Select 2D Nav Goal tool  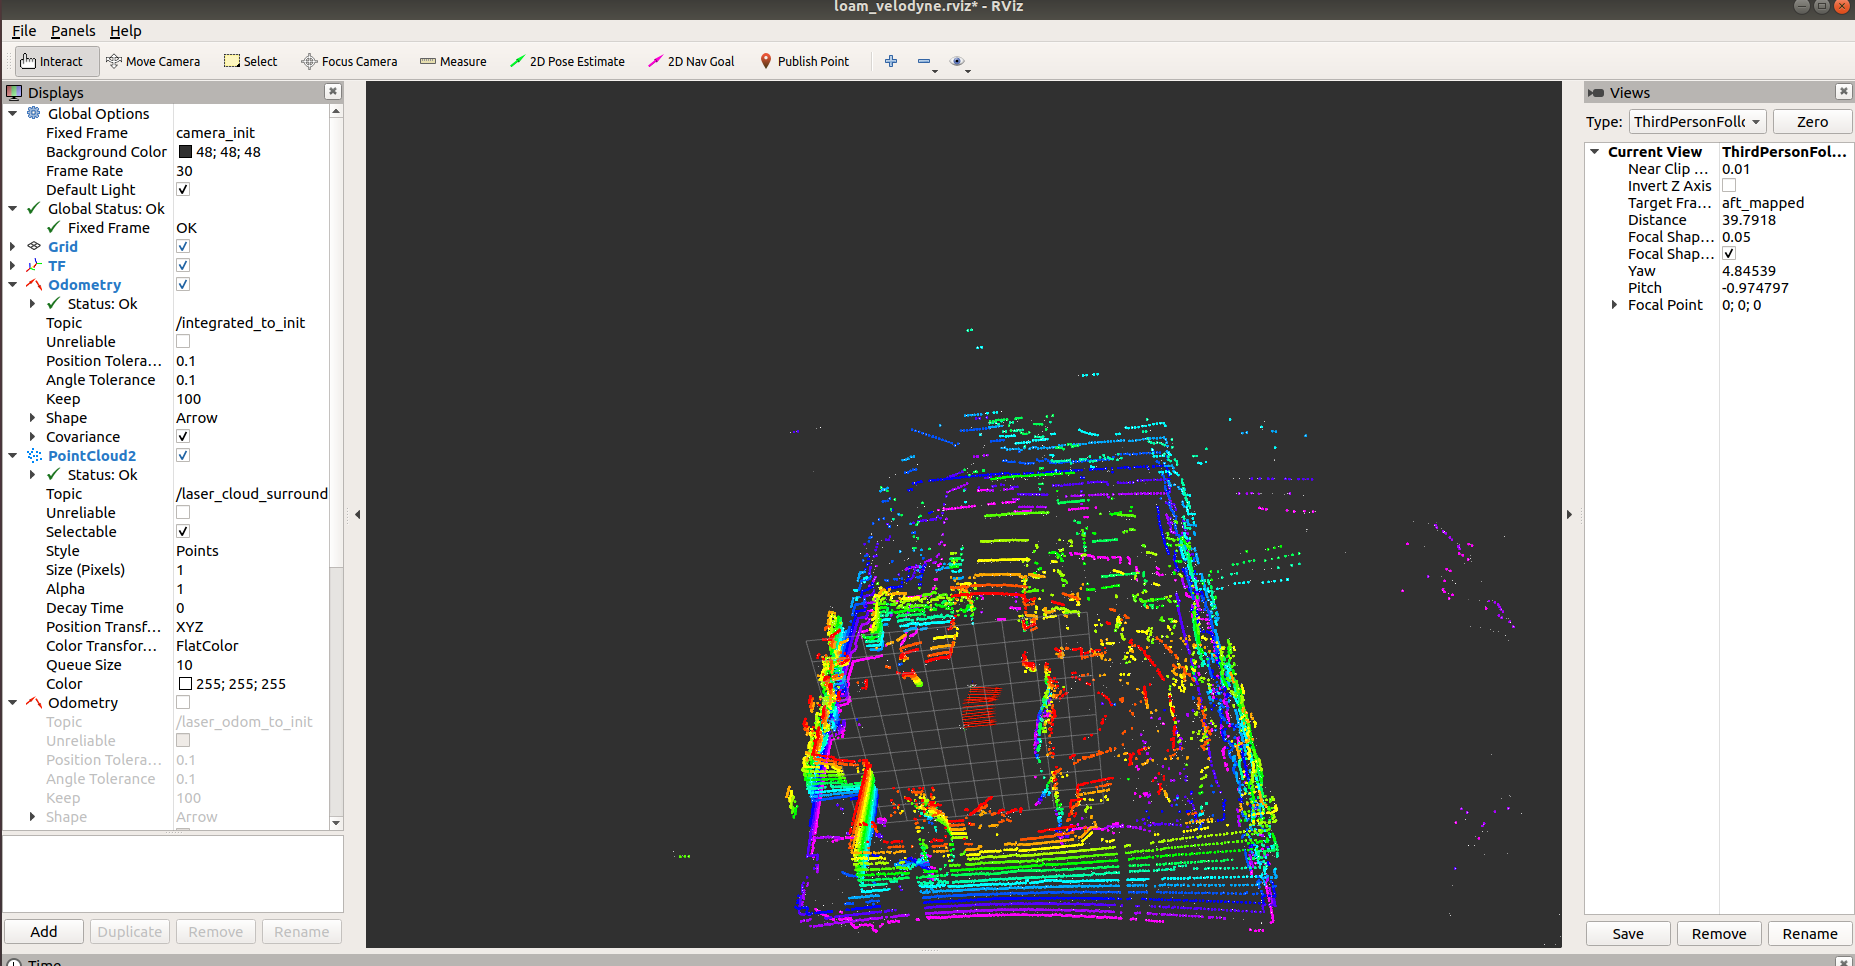(691, 61)
